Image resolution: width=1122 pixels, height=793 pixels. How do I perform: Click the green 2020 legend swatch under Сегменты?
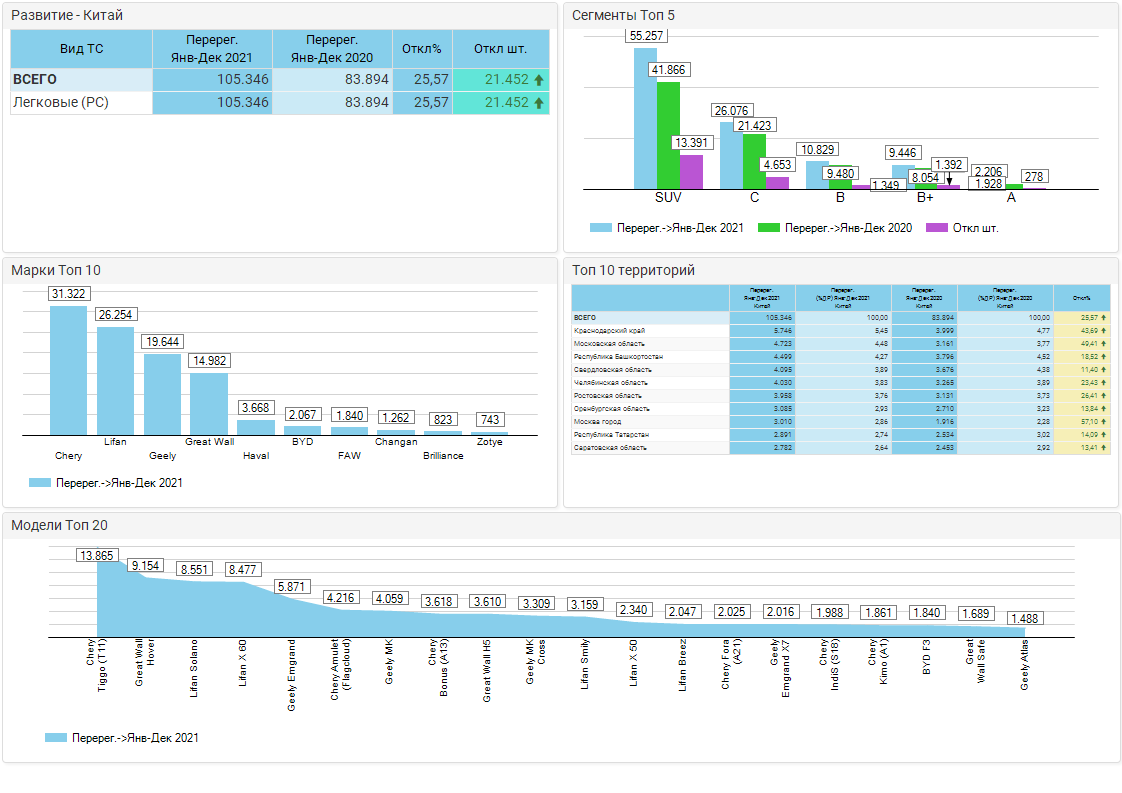(x=768, y=228)
